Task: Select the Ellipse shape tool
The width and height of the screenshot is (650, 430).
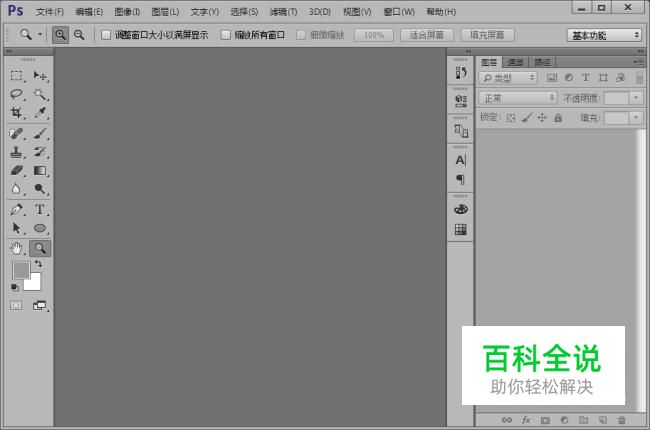Action: tap(40, 228)
